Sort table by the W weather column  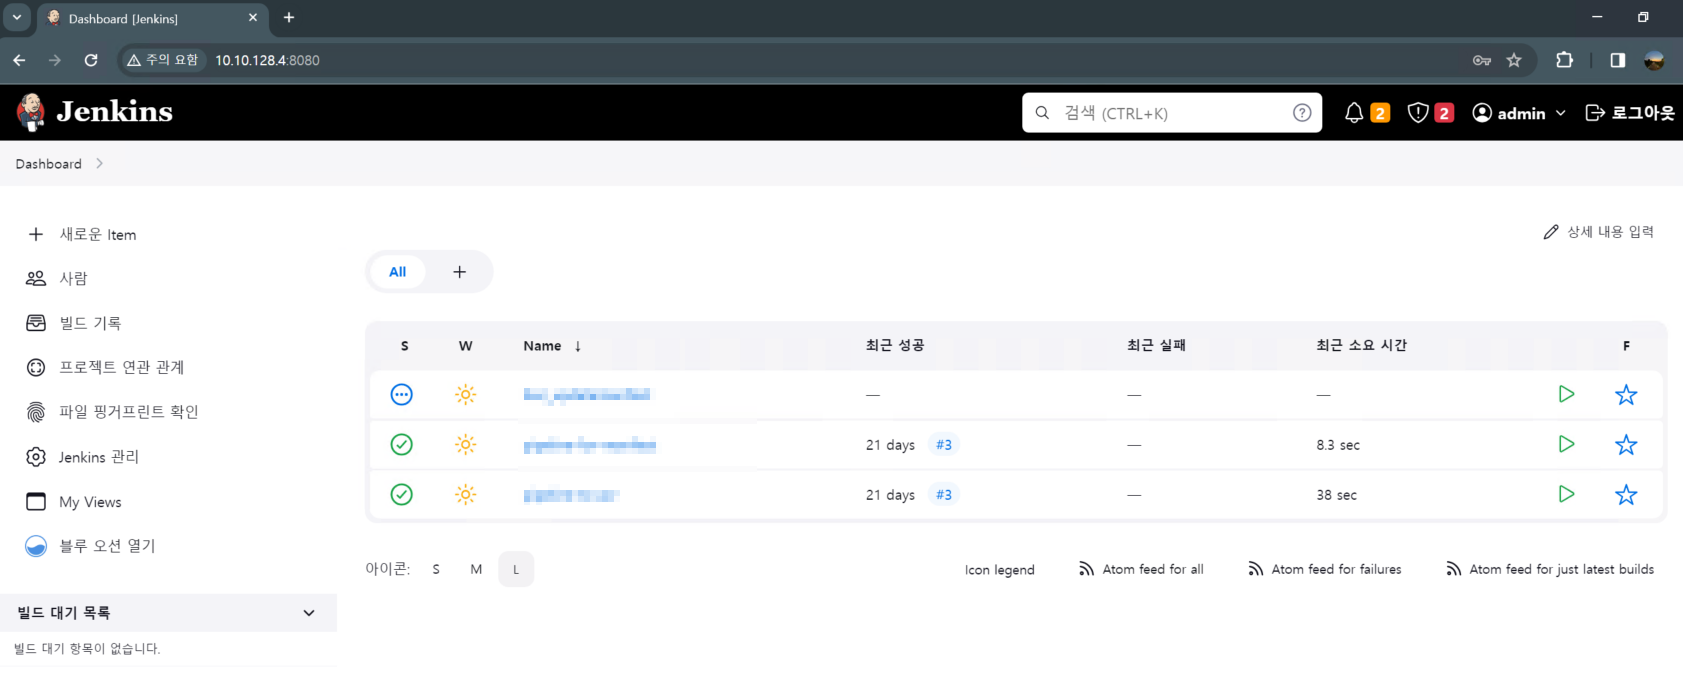[x=465, y=346]
